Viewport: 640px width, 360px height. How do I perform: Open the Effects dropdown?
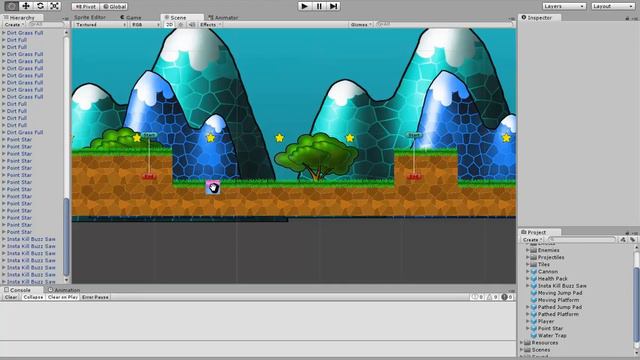tap(210, 24)
